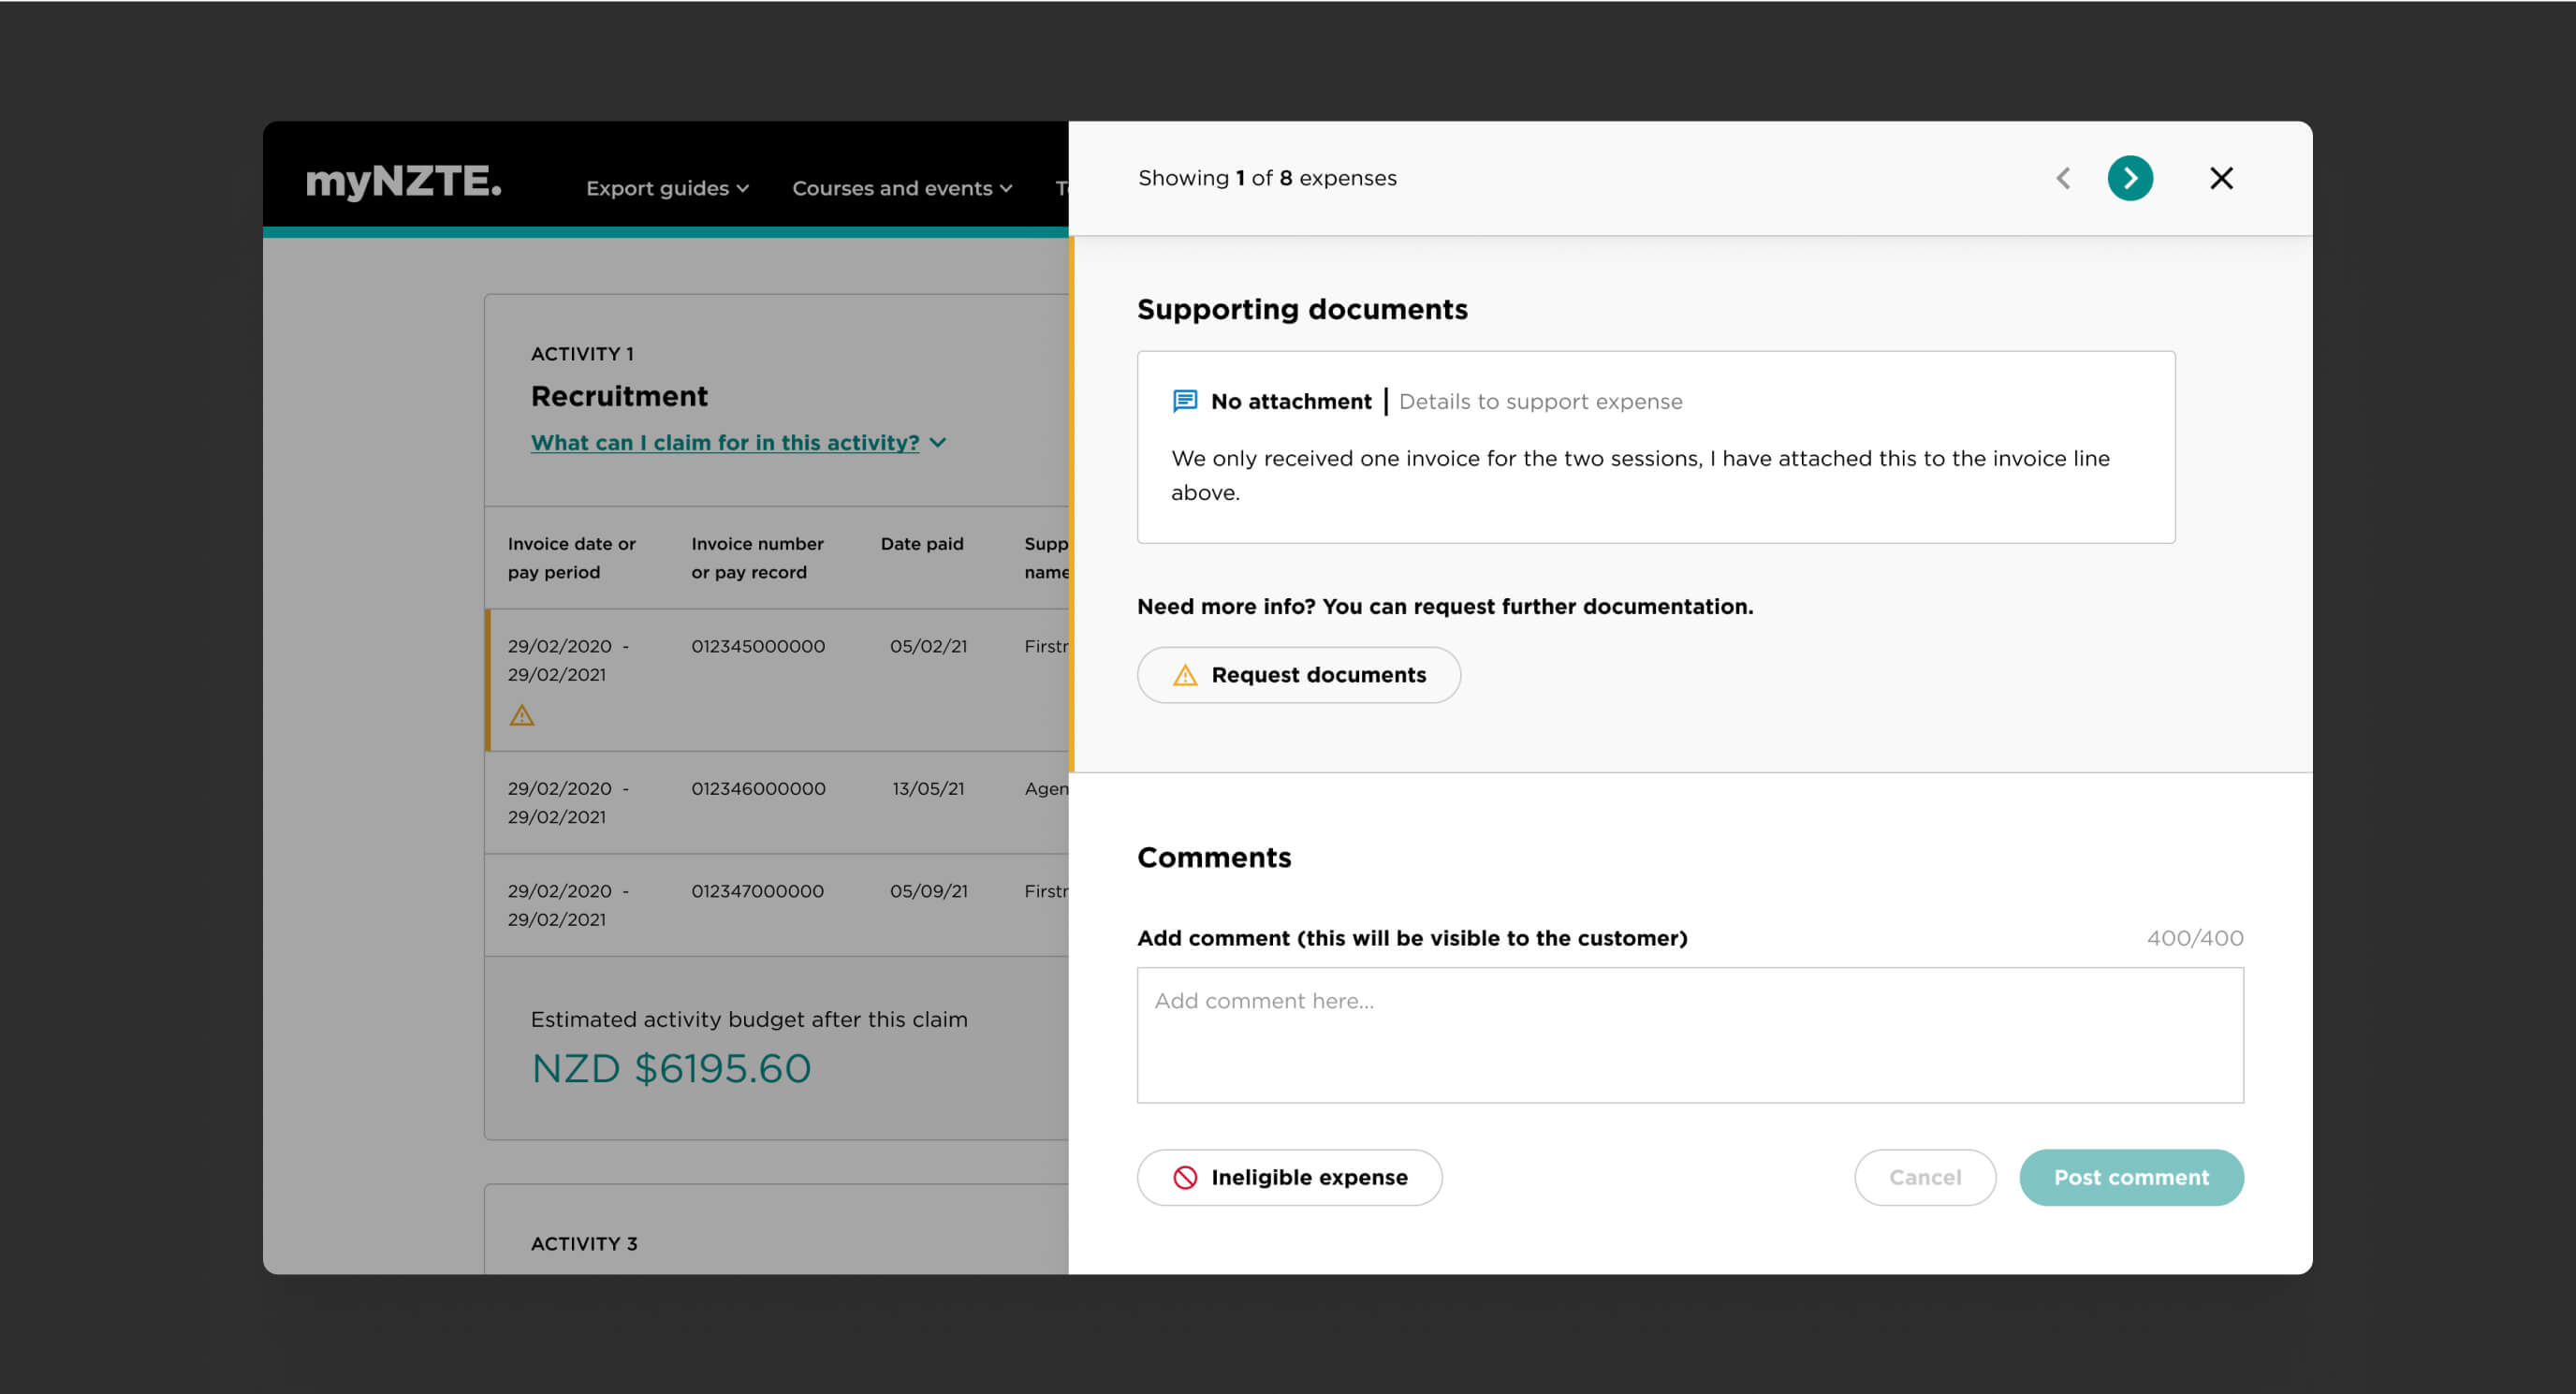Click the NZD $6195.60 budget amount
The height and width of the screenshot is (1394, 2576).
[671, 1068]
